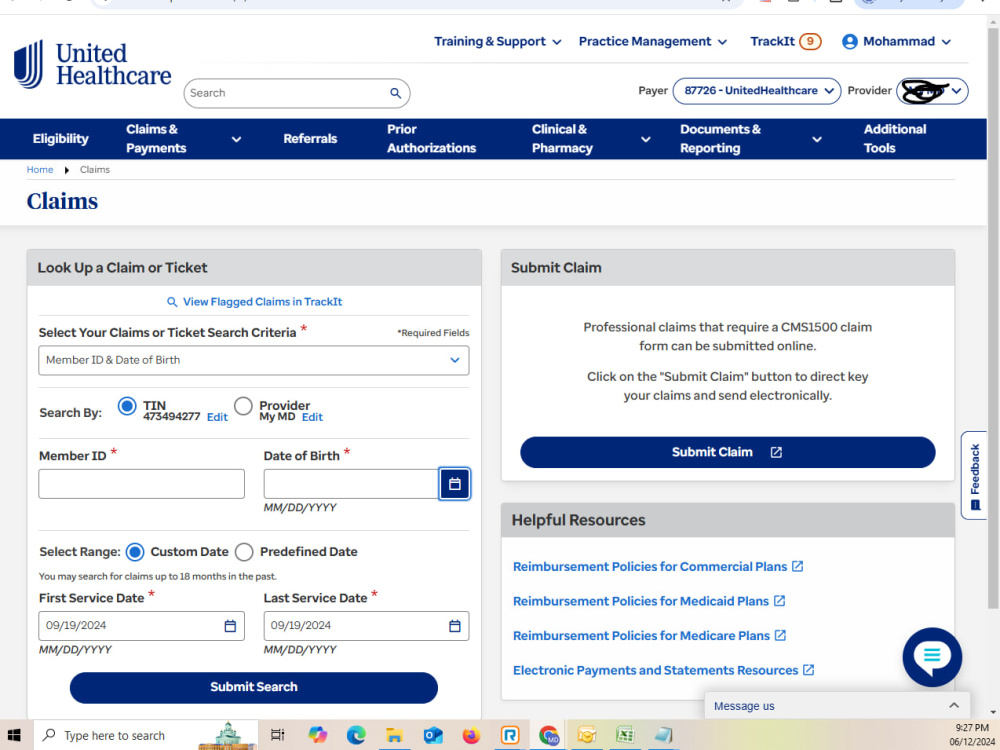Click into the Member ID field
1000x750 pixels.
[142, 484]
